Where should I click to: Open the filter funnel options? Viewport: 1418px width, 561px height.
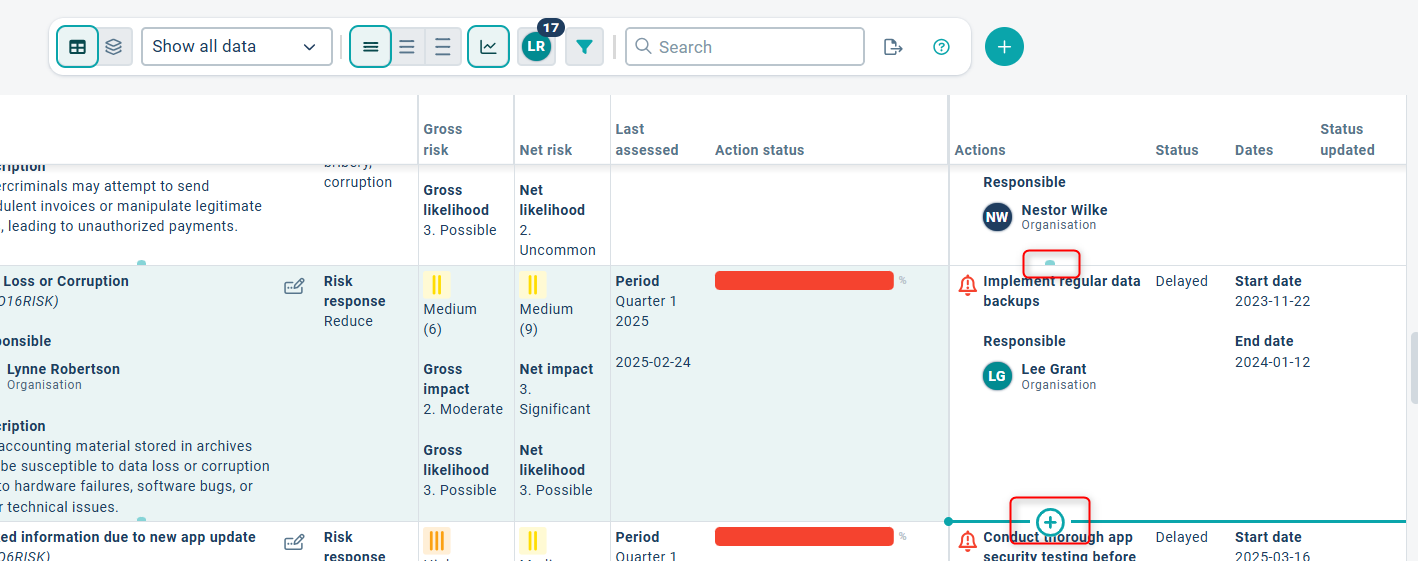[x=584, y=47]
